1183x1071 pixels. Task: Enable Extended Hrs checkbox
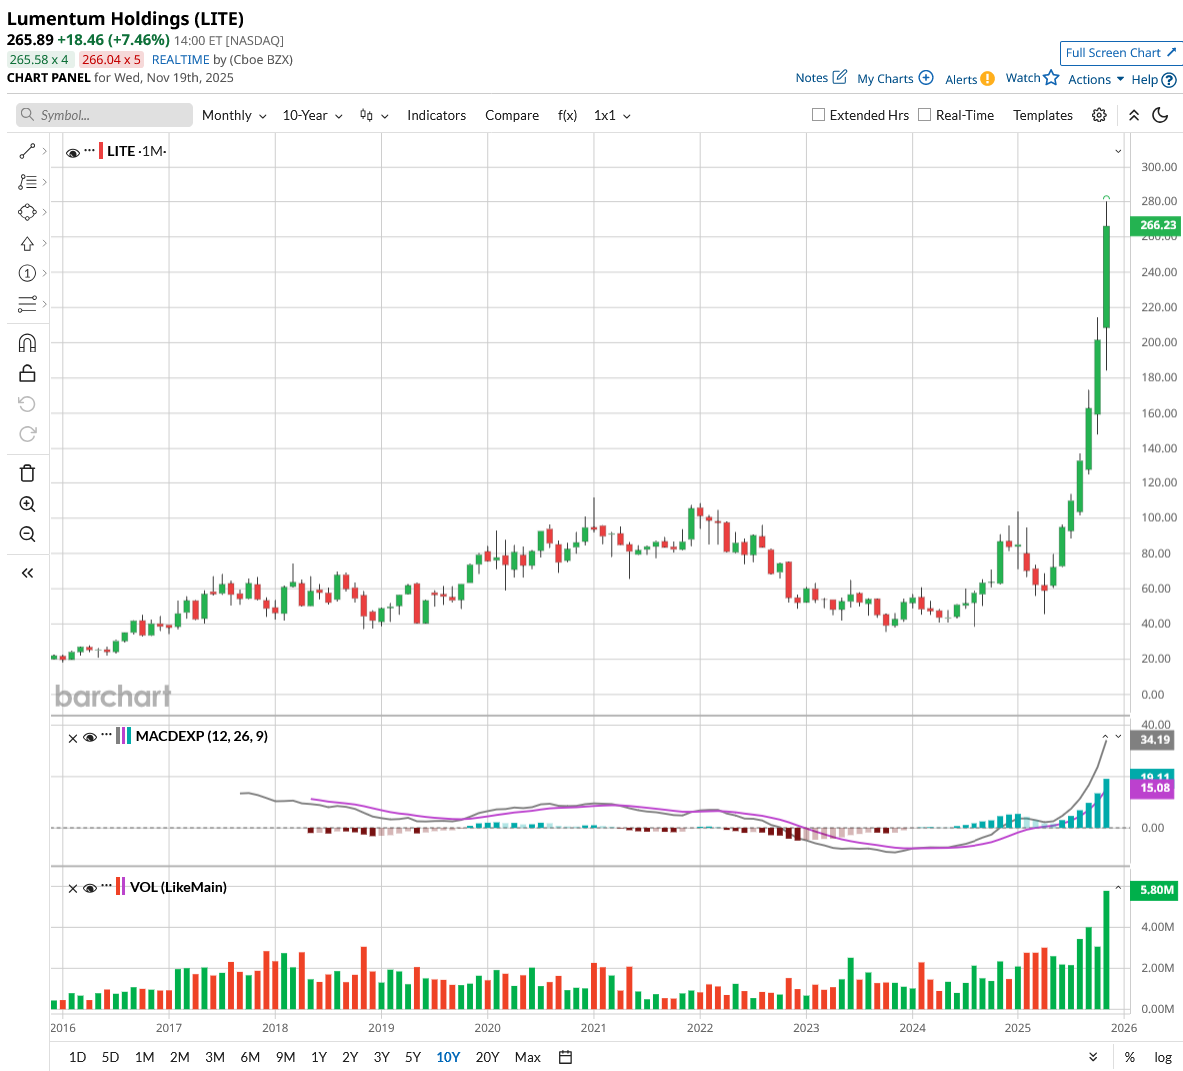click(818, 115)
